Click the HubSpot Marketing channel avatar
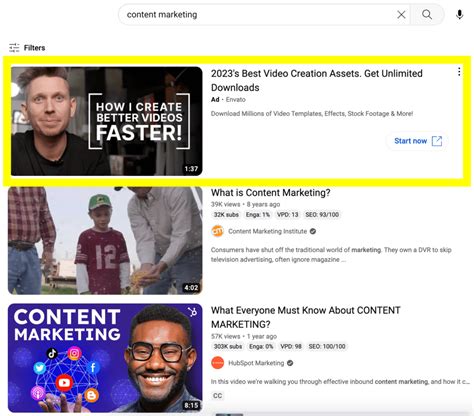 (218, 363)
